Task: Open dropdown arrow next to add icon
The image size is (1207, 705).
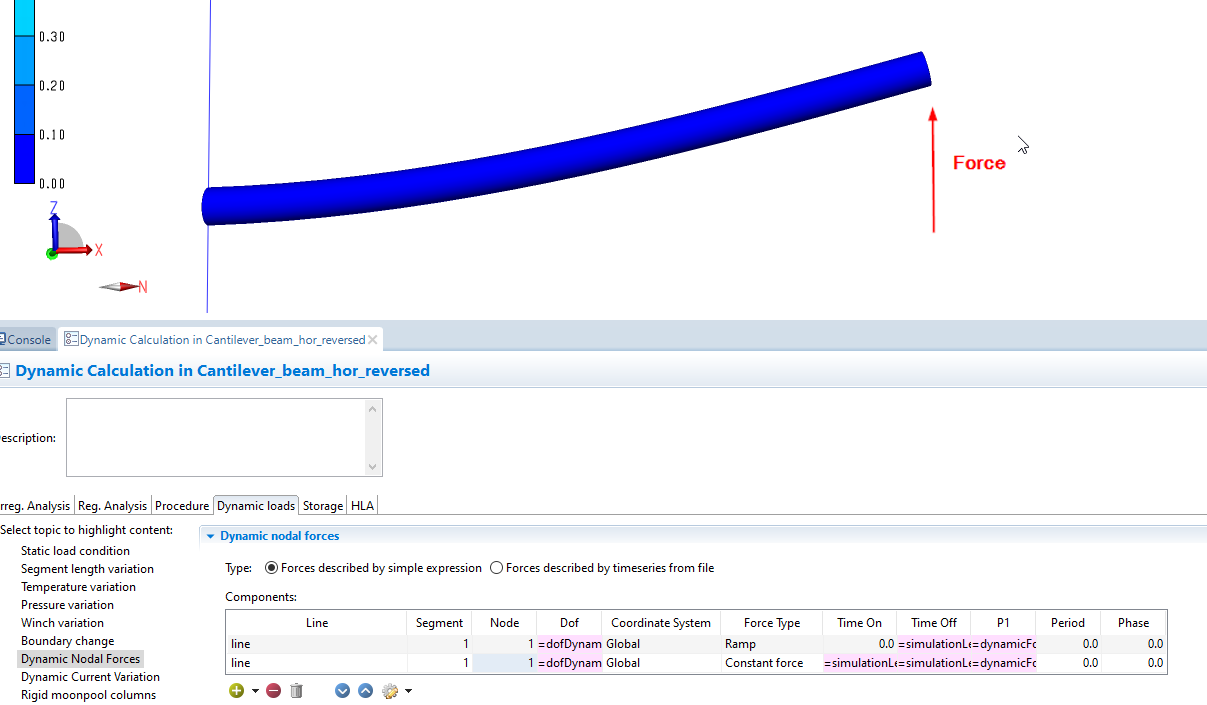Action: pyautogui.click(x=255, y=691)
